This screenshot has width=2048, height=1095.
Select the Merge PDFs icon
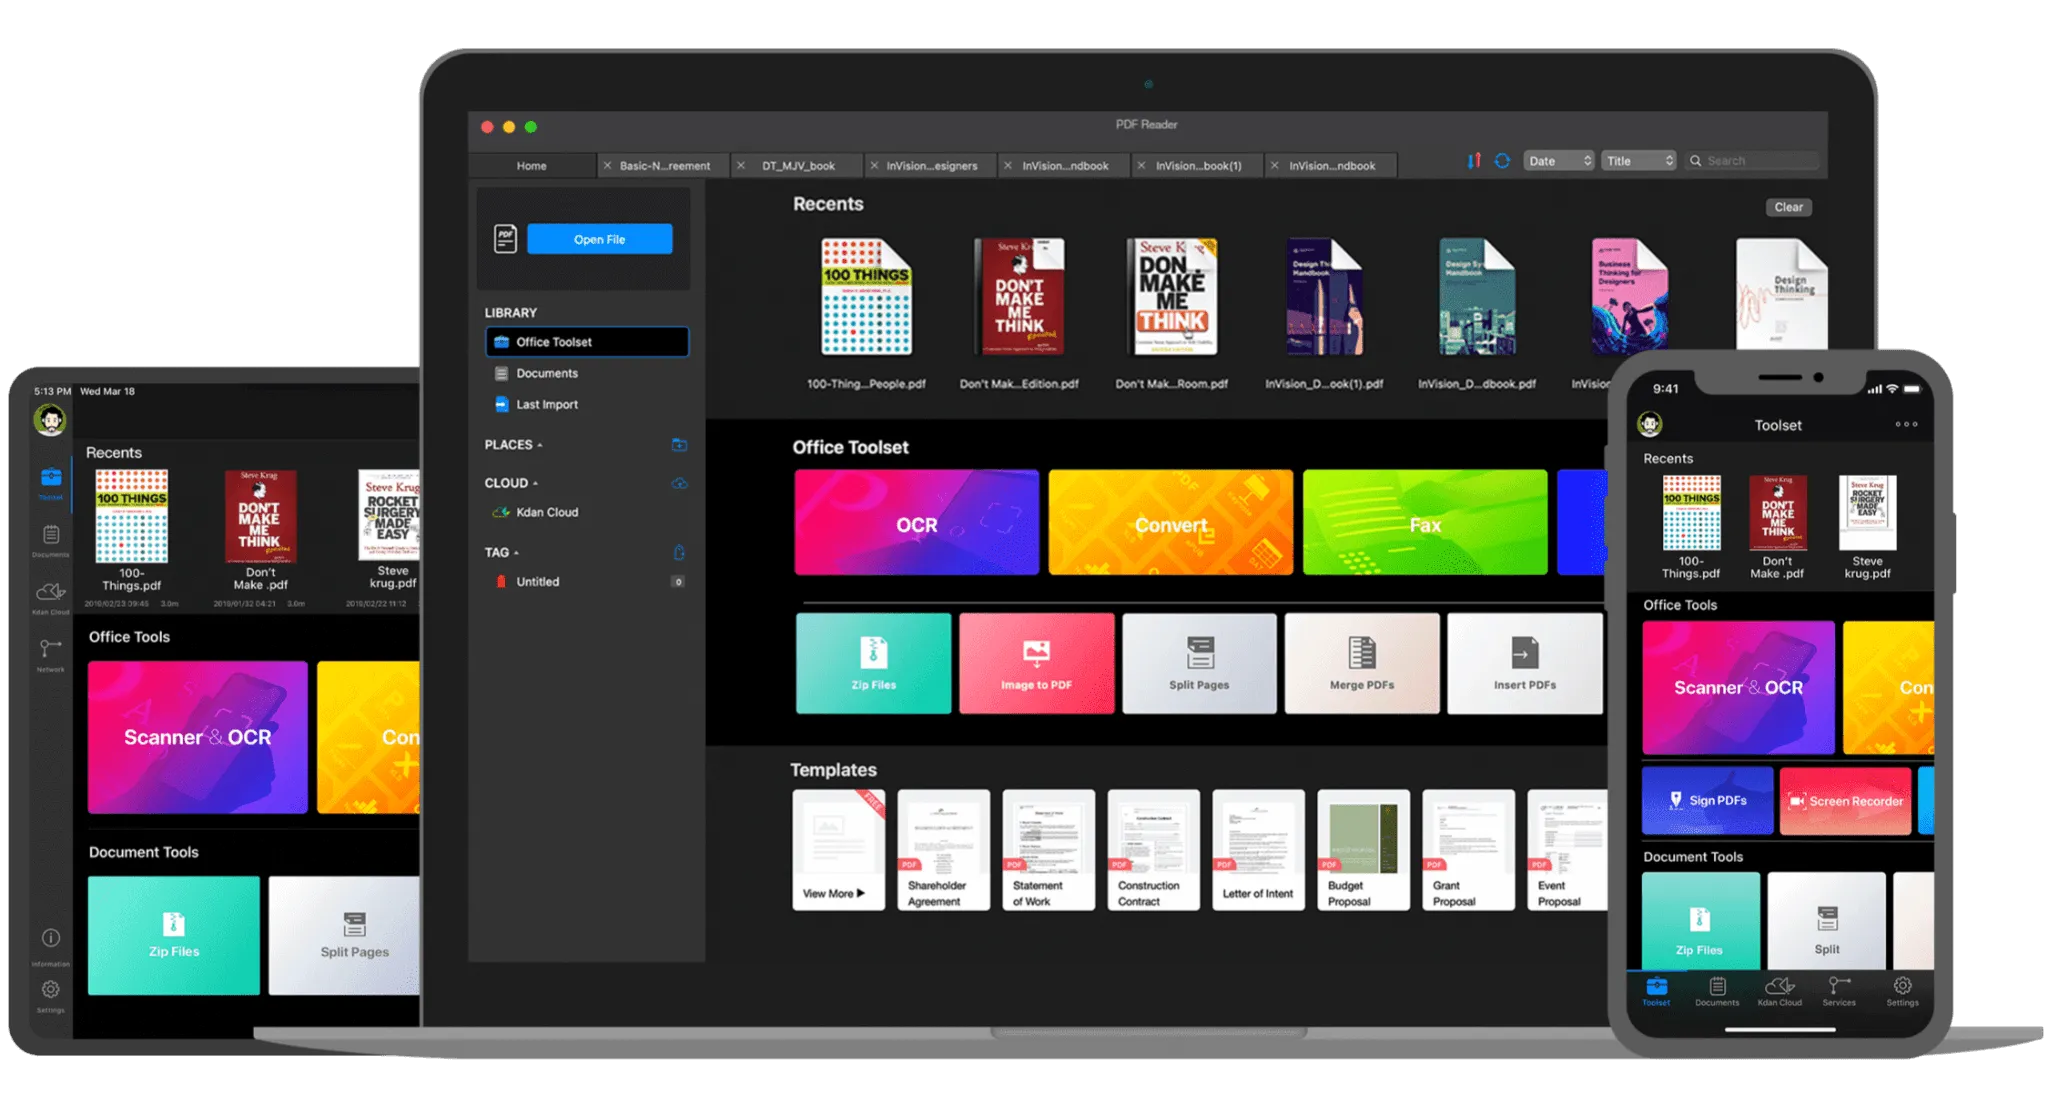[x=1360, y=661]
